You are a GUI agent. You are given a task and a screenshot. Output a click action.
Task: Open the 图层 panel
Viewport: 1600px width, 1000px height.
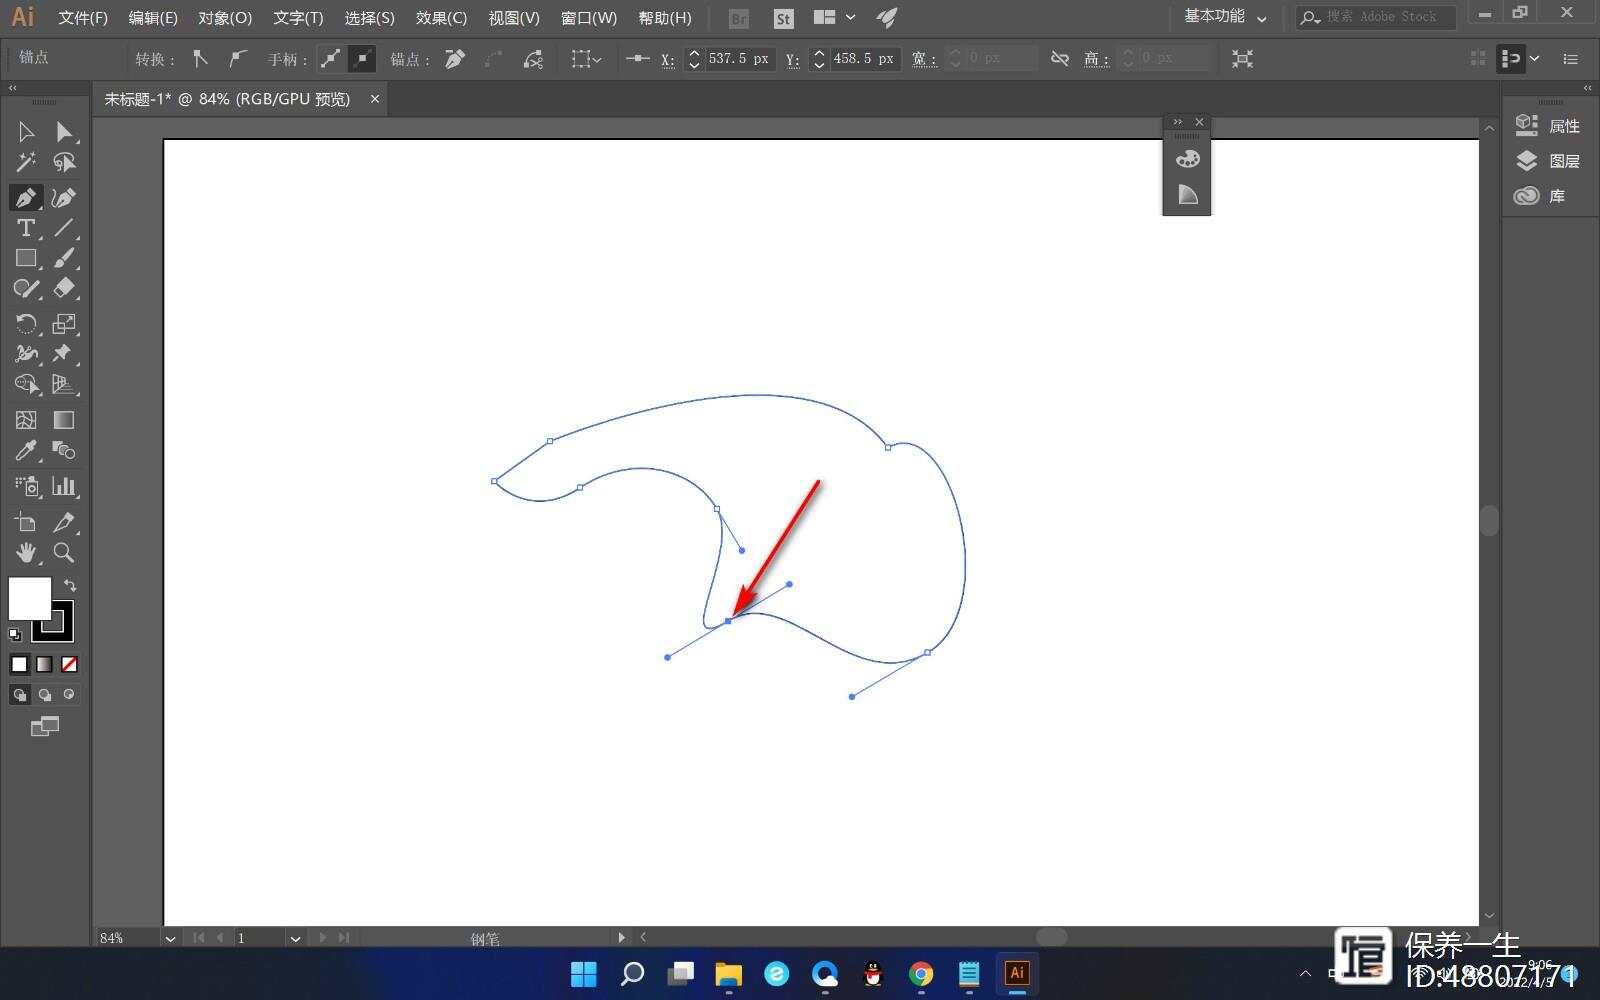1548,161
